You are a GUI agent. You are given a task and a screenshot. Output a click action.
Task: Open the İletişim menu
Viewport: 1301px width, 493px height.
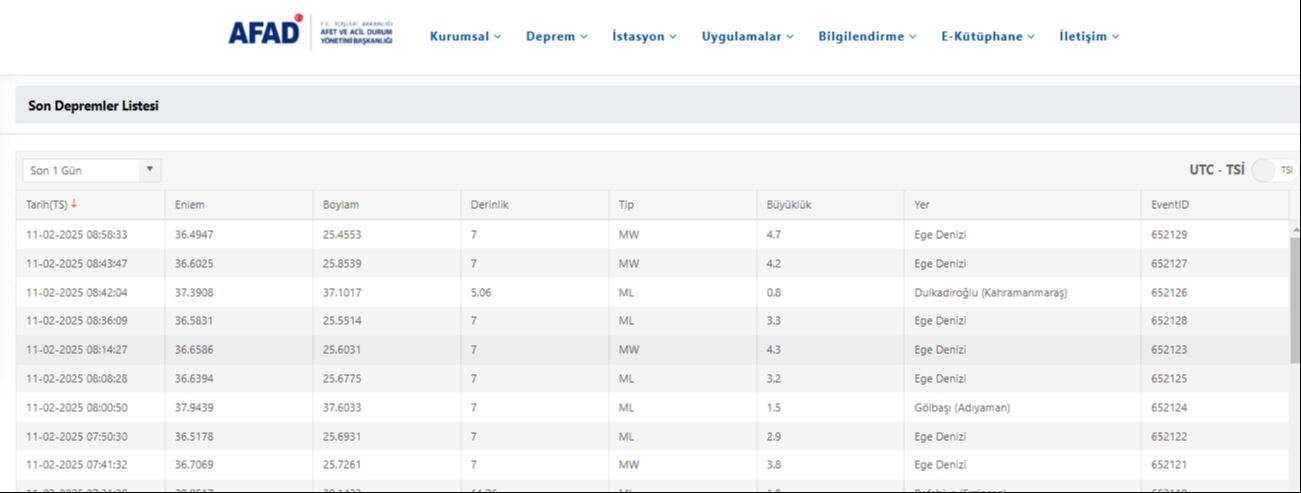(1089, 36)
